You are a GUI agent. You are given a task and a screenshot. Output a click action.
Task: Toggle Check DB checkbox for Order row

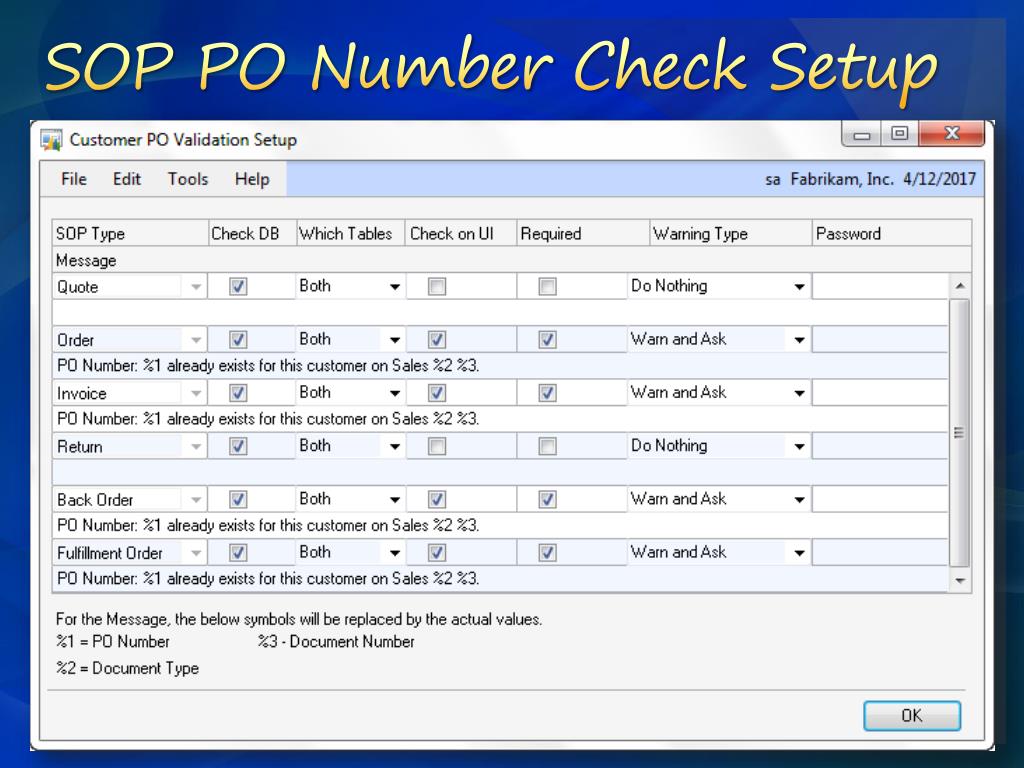click(x=238, y=340)
